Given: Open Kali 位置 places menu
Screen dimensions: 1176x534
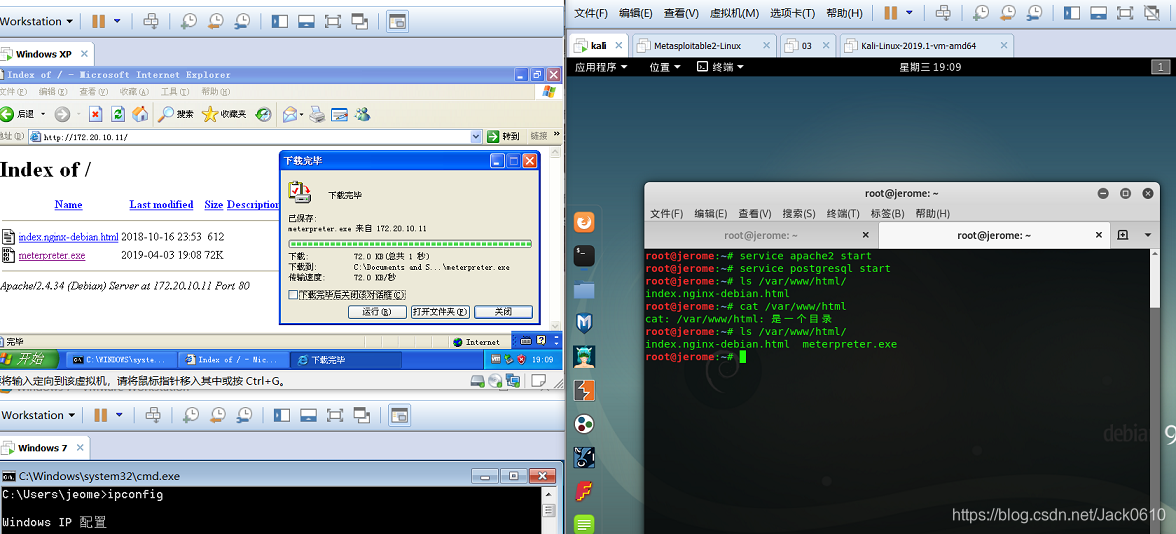Looking at the screenshot, I should [664, 67].
